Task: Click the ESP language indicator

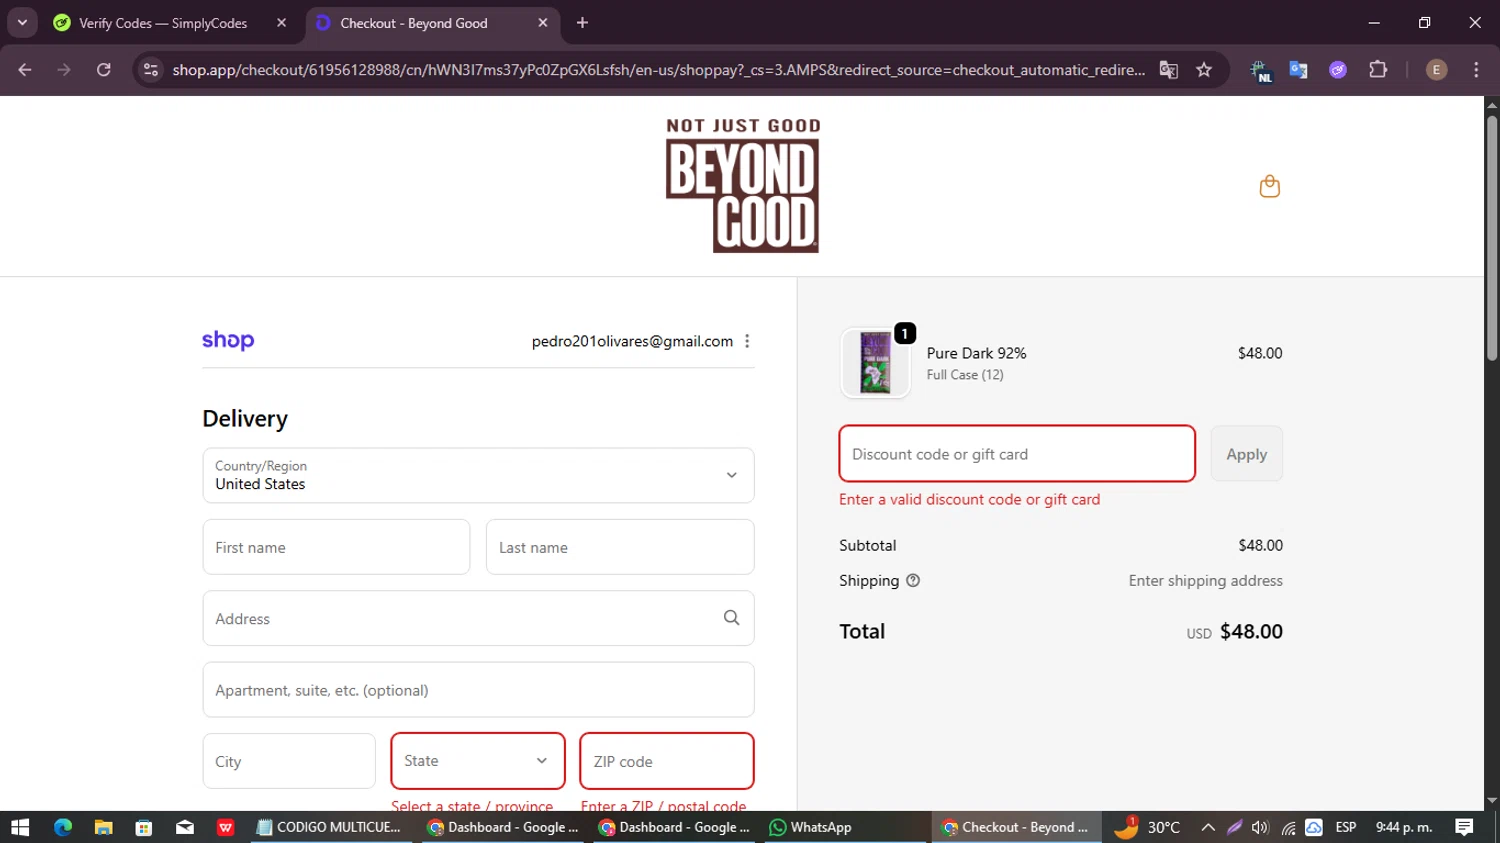Action: (x=1346, y=827)
